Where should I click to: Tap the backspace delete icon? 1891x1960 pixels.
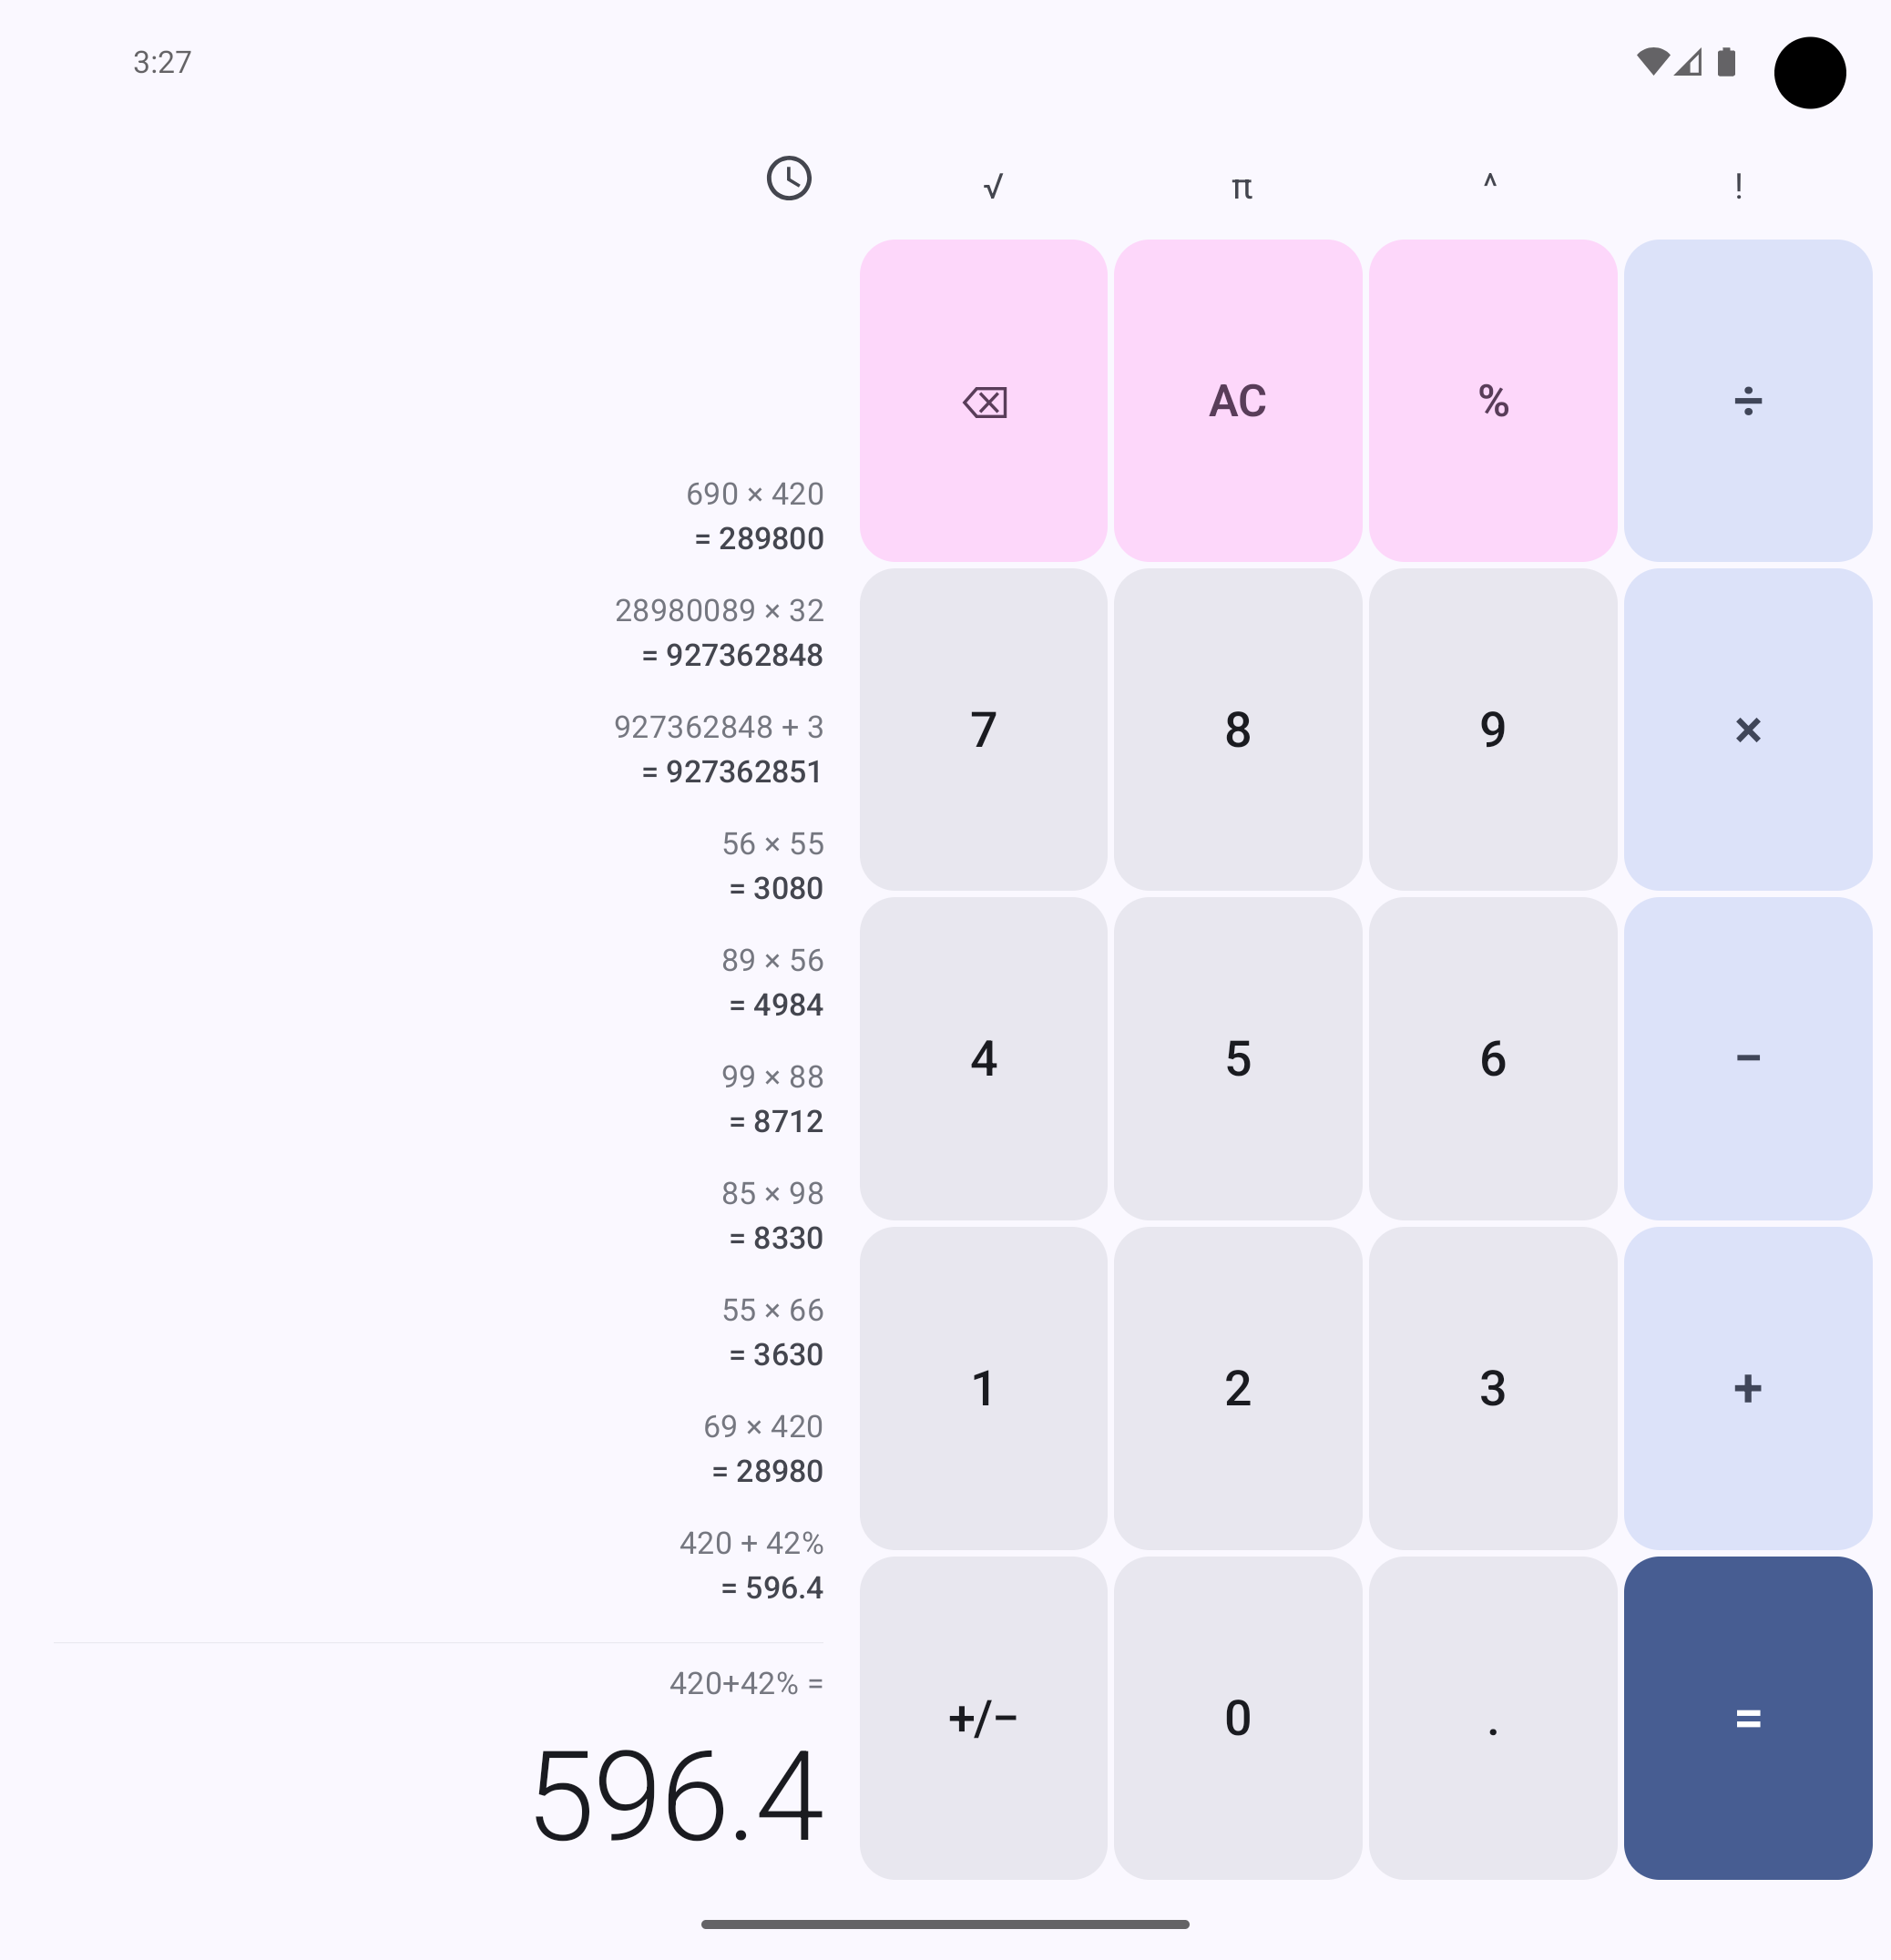[984, 402]
